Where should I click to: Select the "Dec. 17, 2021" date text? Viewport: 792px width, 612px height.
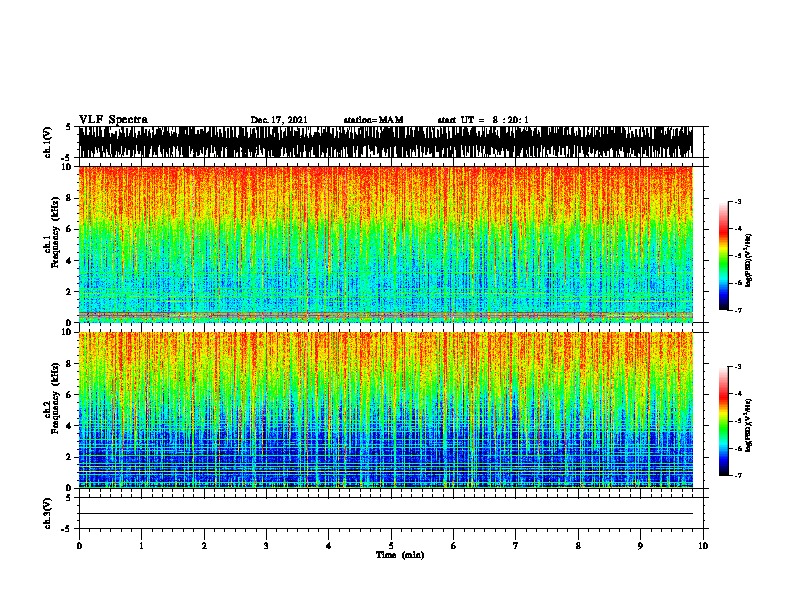click(279, 120)
